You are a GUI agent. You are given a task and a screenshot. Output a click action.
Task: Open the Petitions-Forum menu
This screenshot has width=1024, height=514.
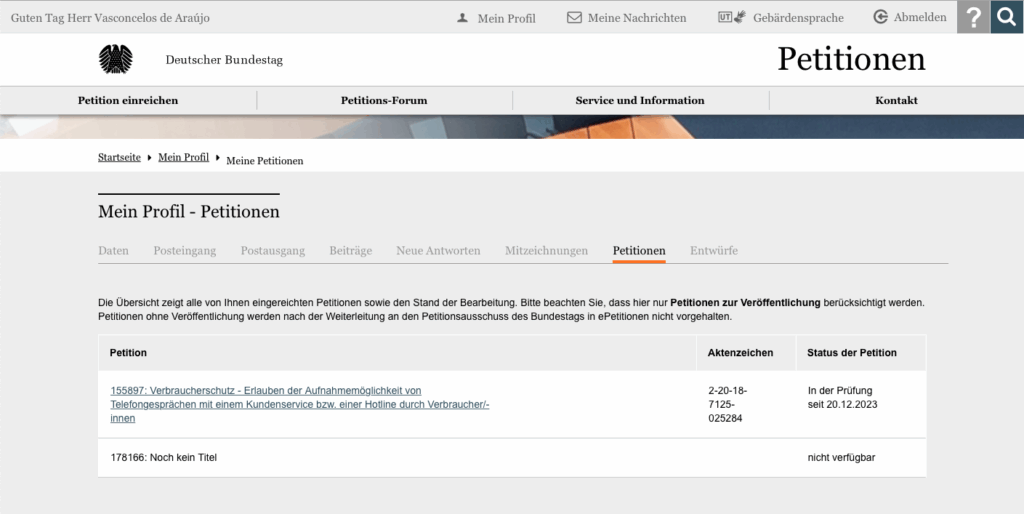pos(384,100)
